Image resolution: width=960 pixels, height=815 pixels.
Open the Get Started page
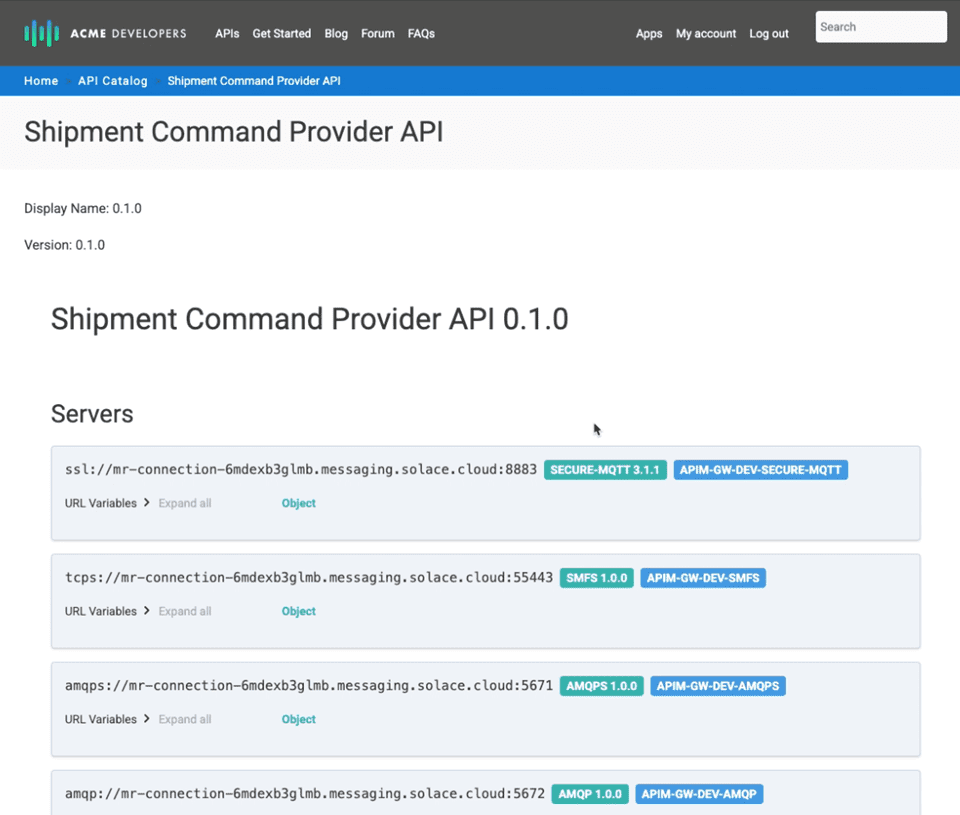click(x=281, y=33)
